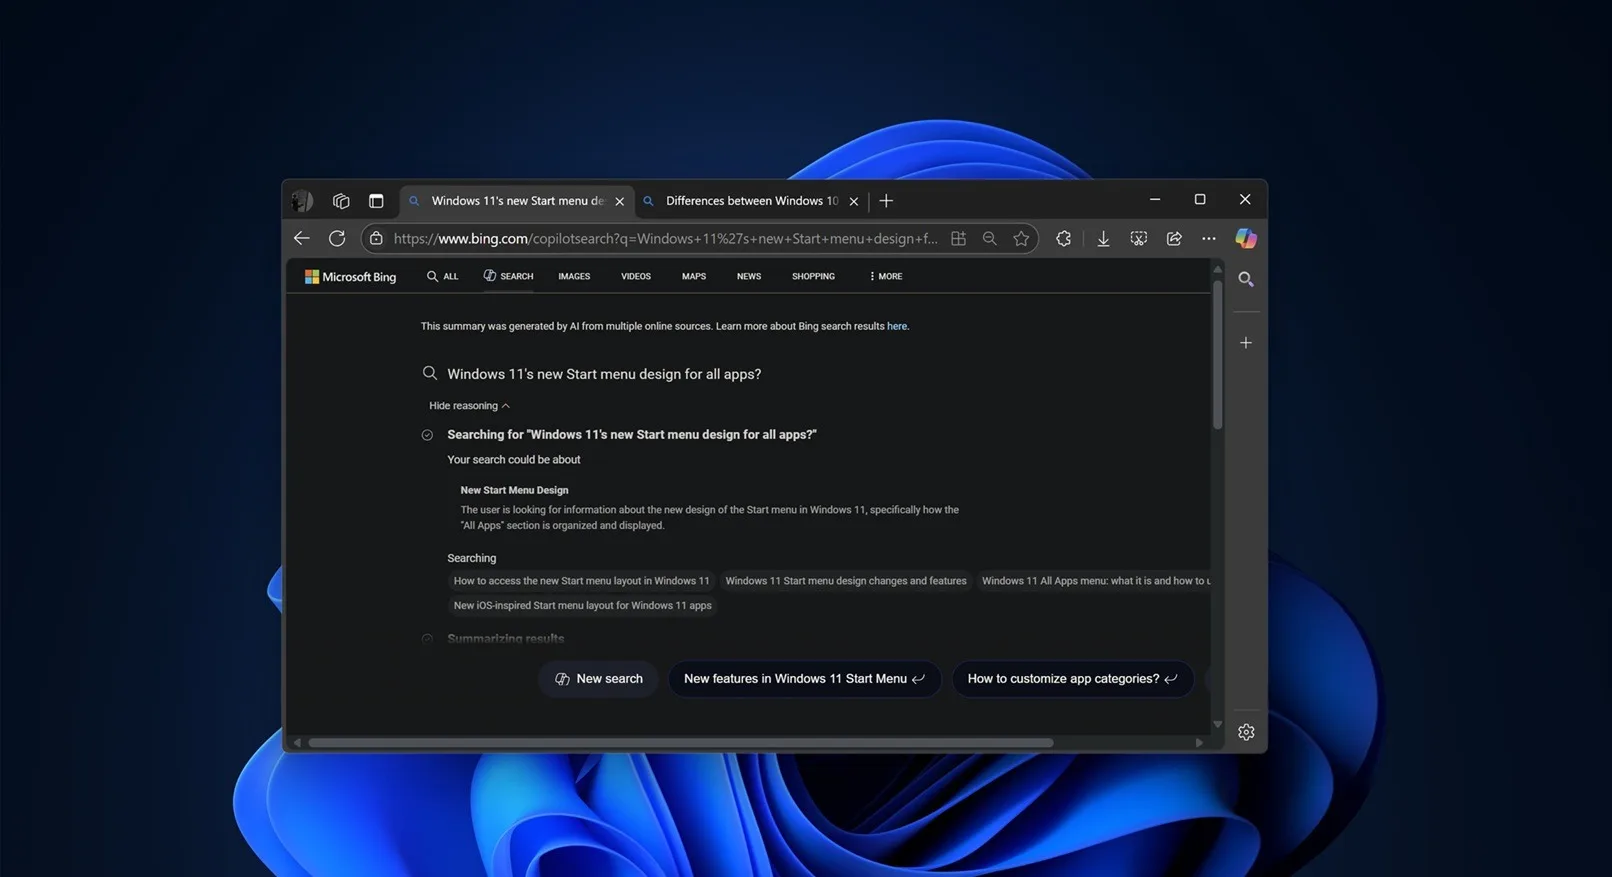1612x877 pixels.
Task: Select the ALL search category
Action: pyautogui.click(x=442, y=276)
